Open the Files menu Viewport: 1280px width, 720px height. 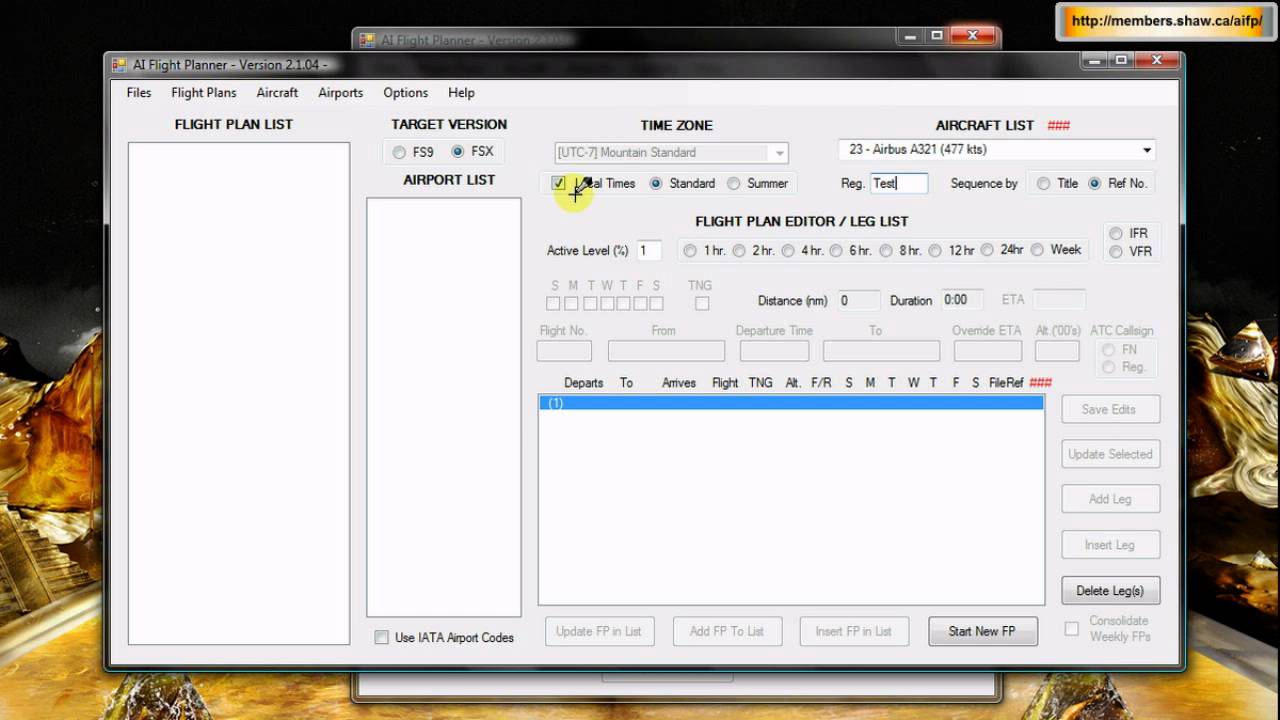[139, 93]
